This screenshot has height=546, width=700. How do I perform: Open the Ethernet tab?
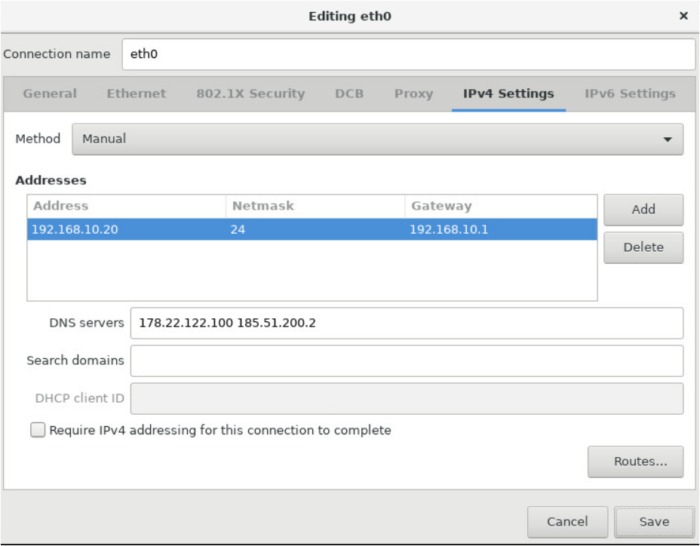click(x=136, y=94)
